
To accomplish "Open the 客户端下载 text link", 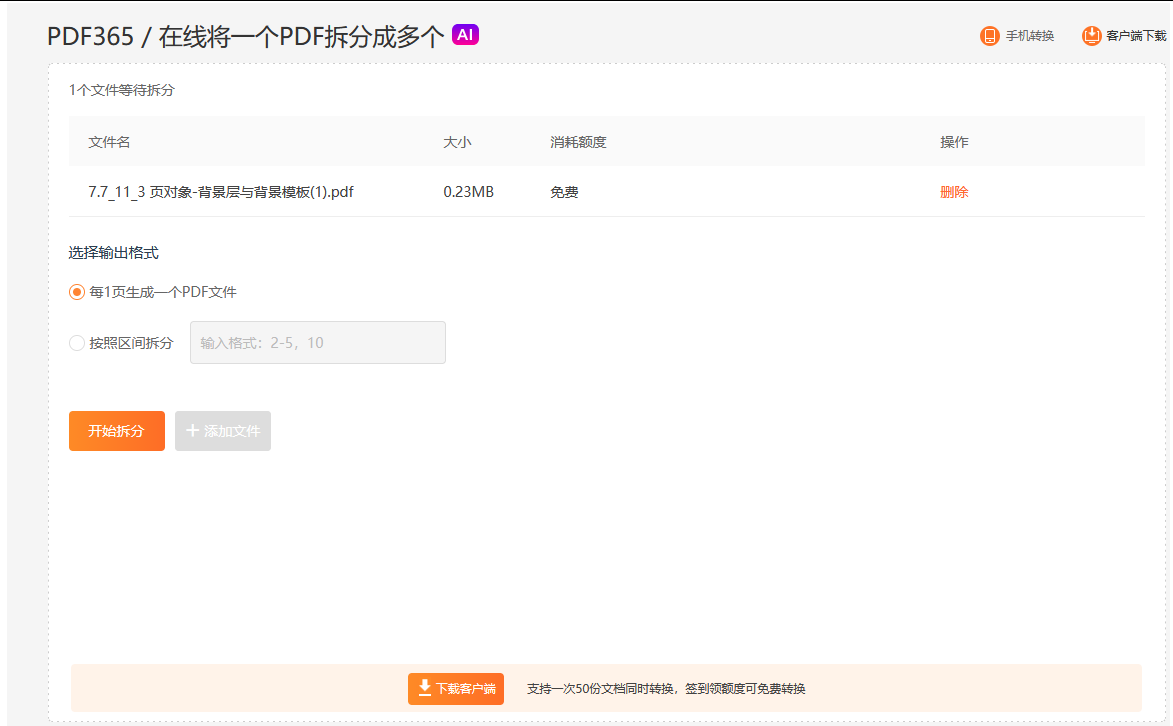I will [1136, 36].
